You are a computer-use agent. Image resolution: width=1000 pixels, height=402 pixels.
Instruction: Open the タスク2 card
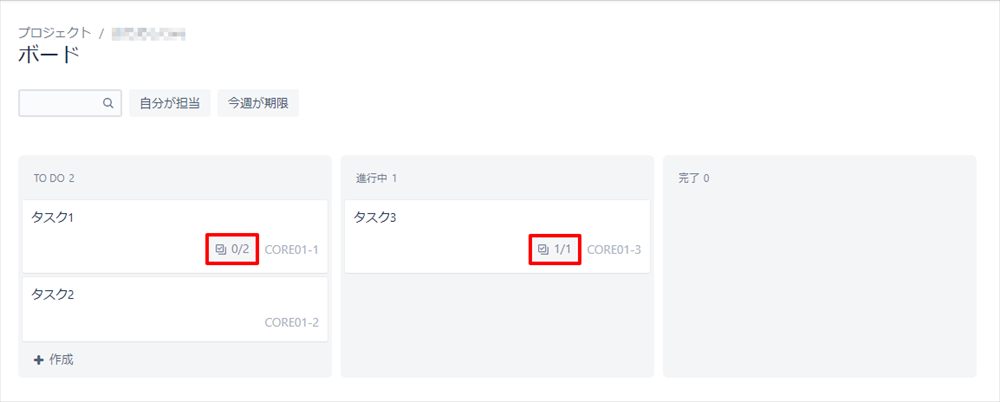(175, 309)
